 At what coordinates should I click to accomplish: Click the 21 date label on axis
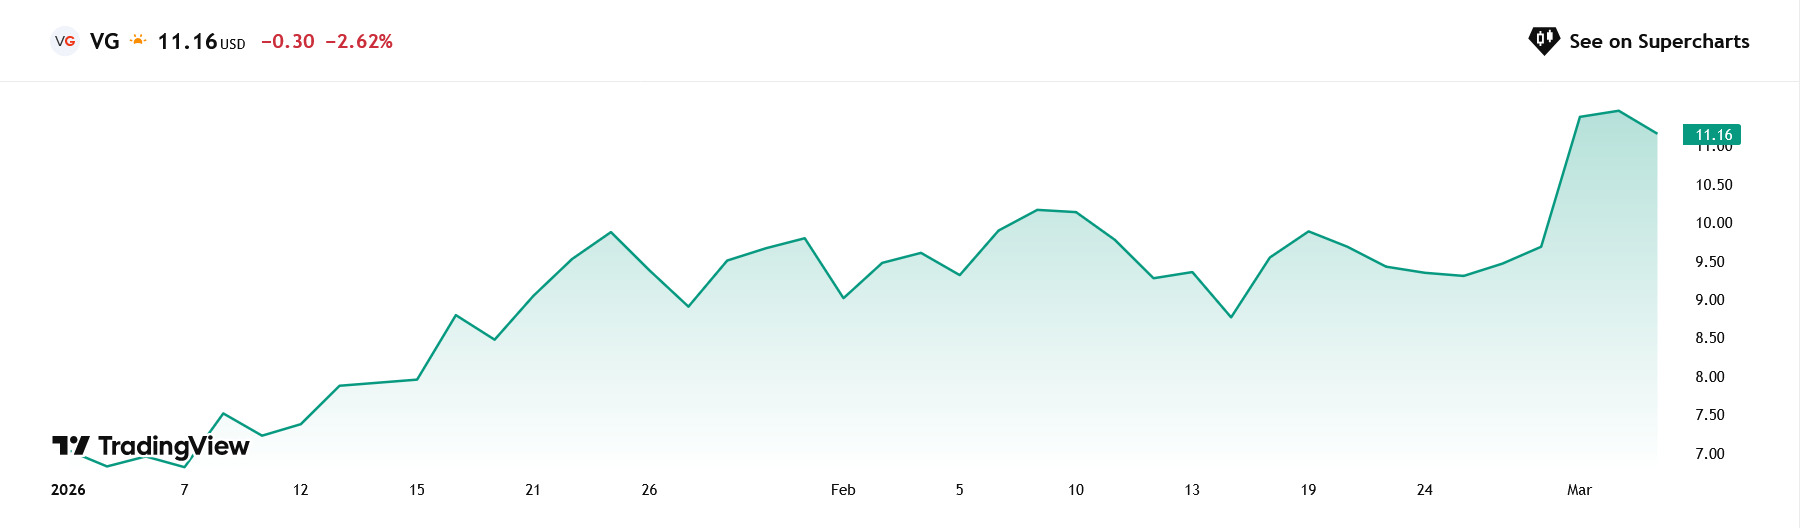point(533,490)
